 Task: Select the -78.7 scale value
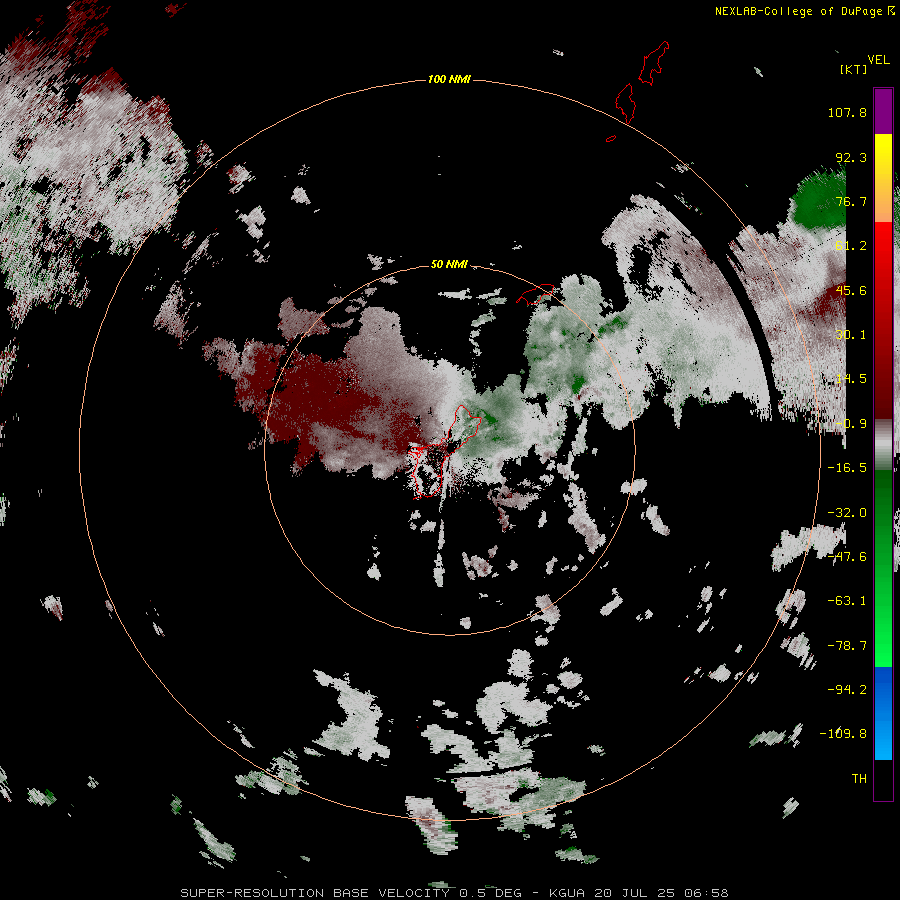coord(847,646)
